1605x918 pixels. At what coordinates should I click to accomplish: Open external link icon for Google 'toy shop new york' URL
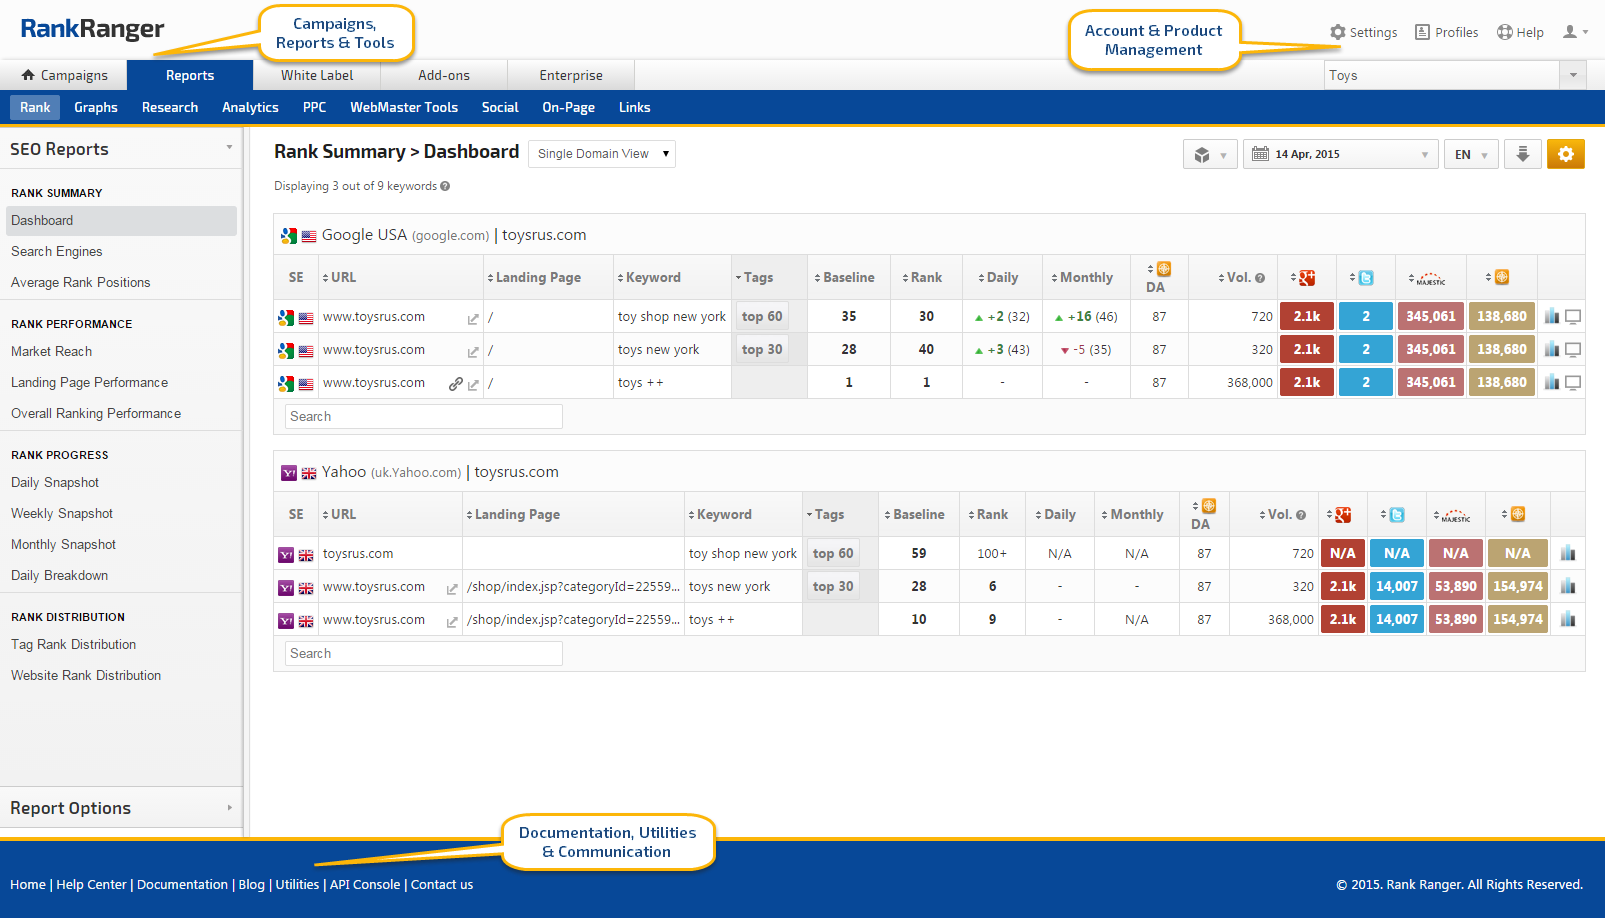[473, 318]
